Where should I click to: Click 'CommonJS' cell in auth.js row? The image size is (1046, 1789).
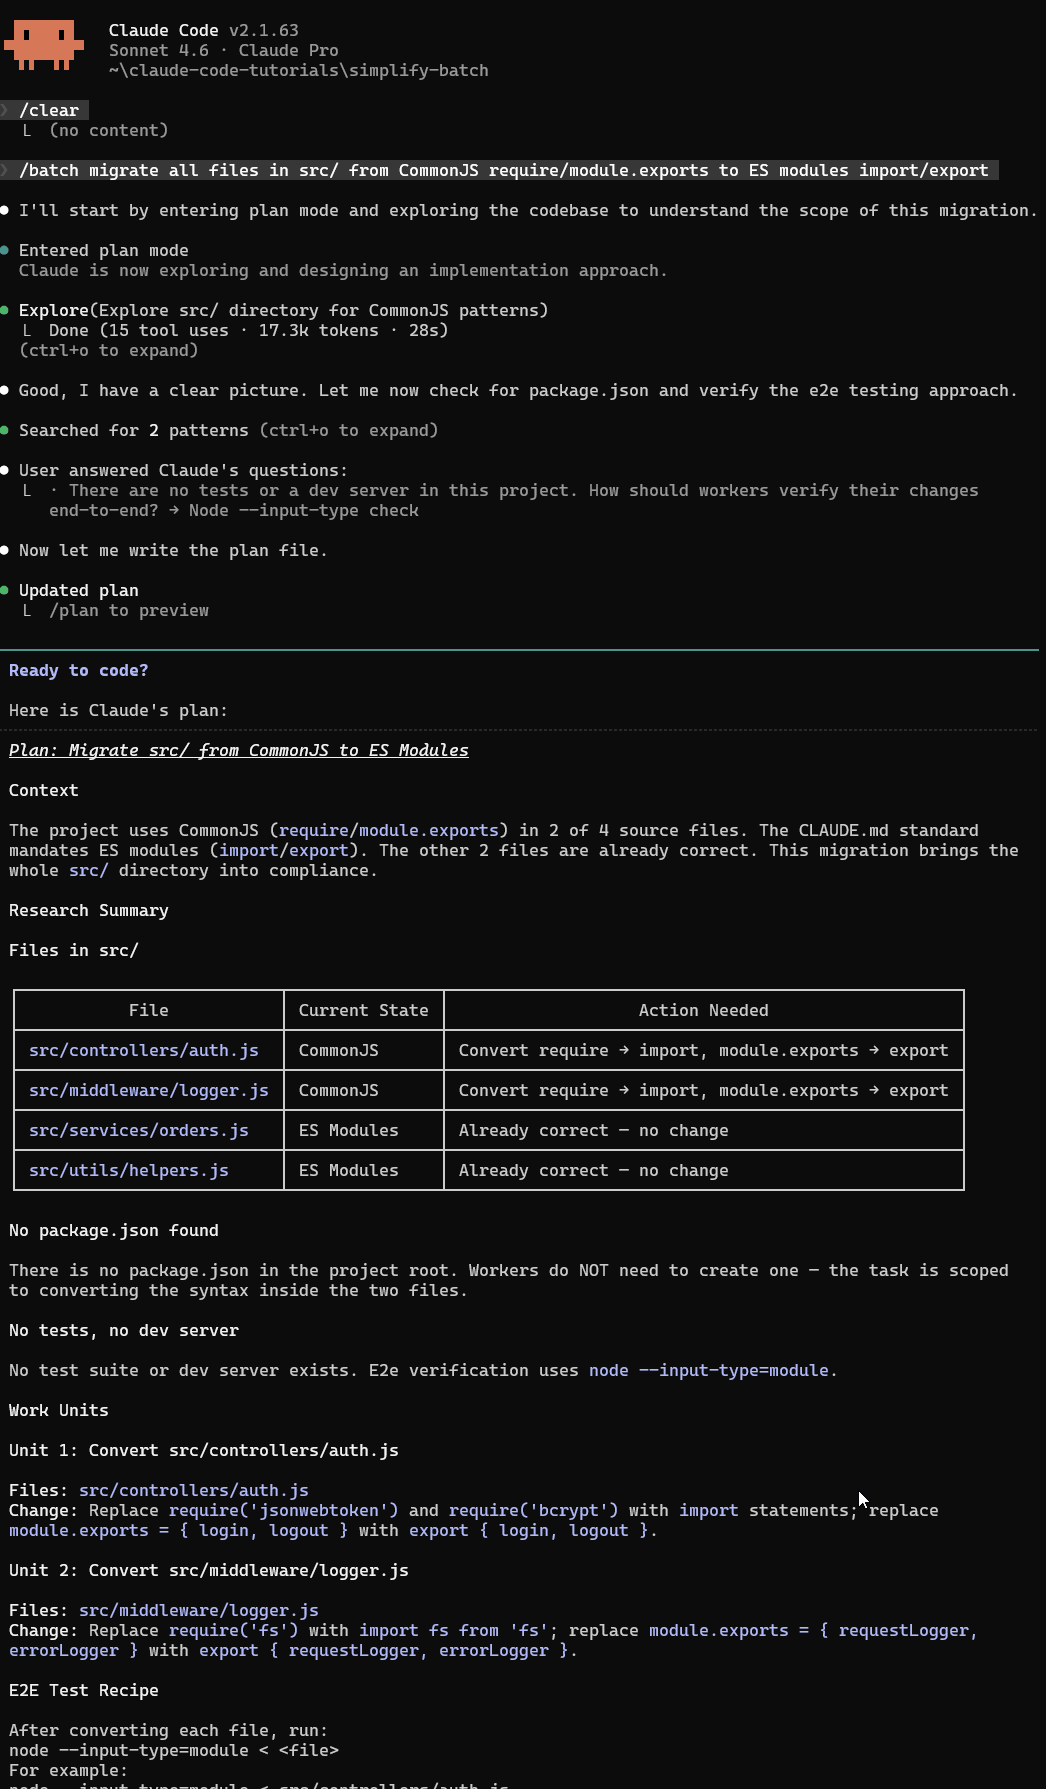338,1050
